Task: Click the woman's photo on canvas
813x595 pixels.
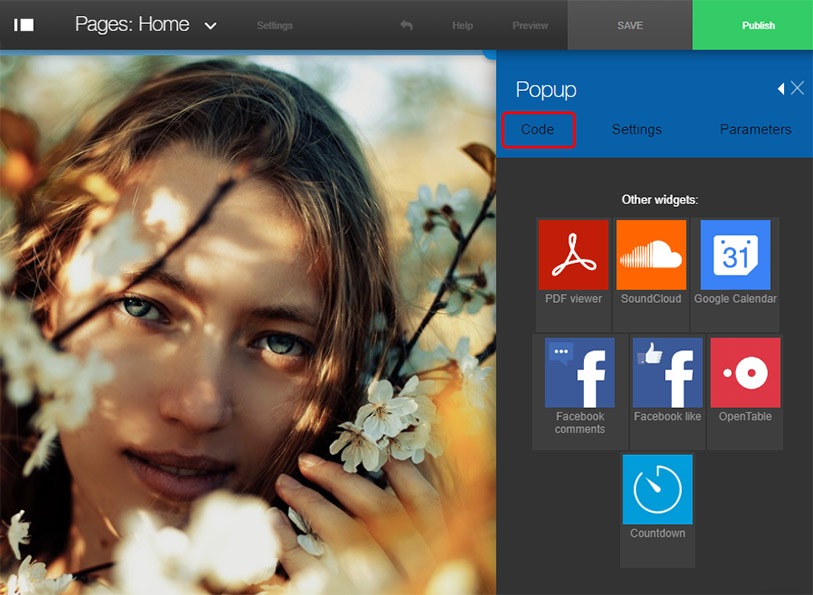Action: (x=248, y=325)
